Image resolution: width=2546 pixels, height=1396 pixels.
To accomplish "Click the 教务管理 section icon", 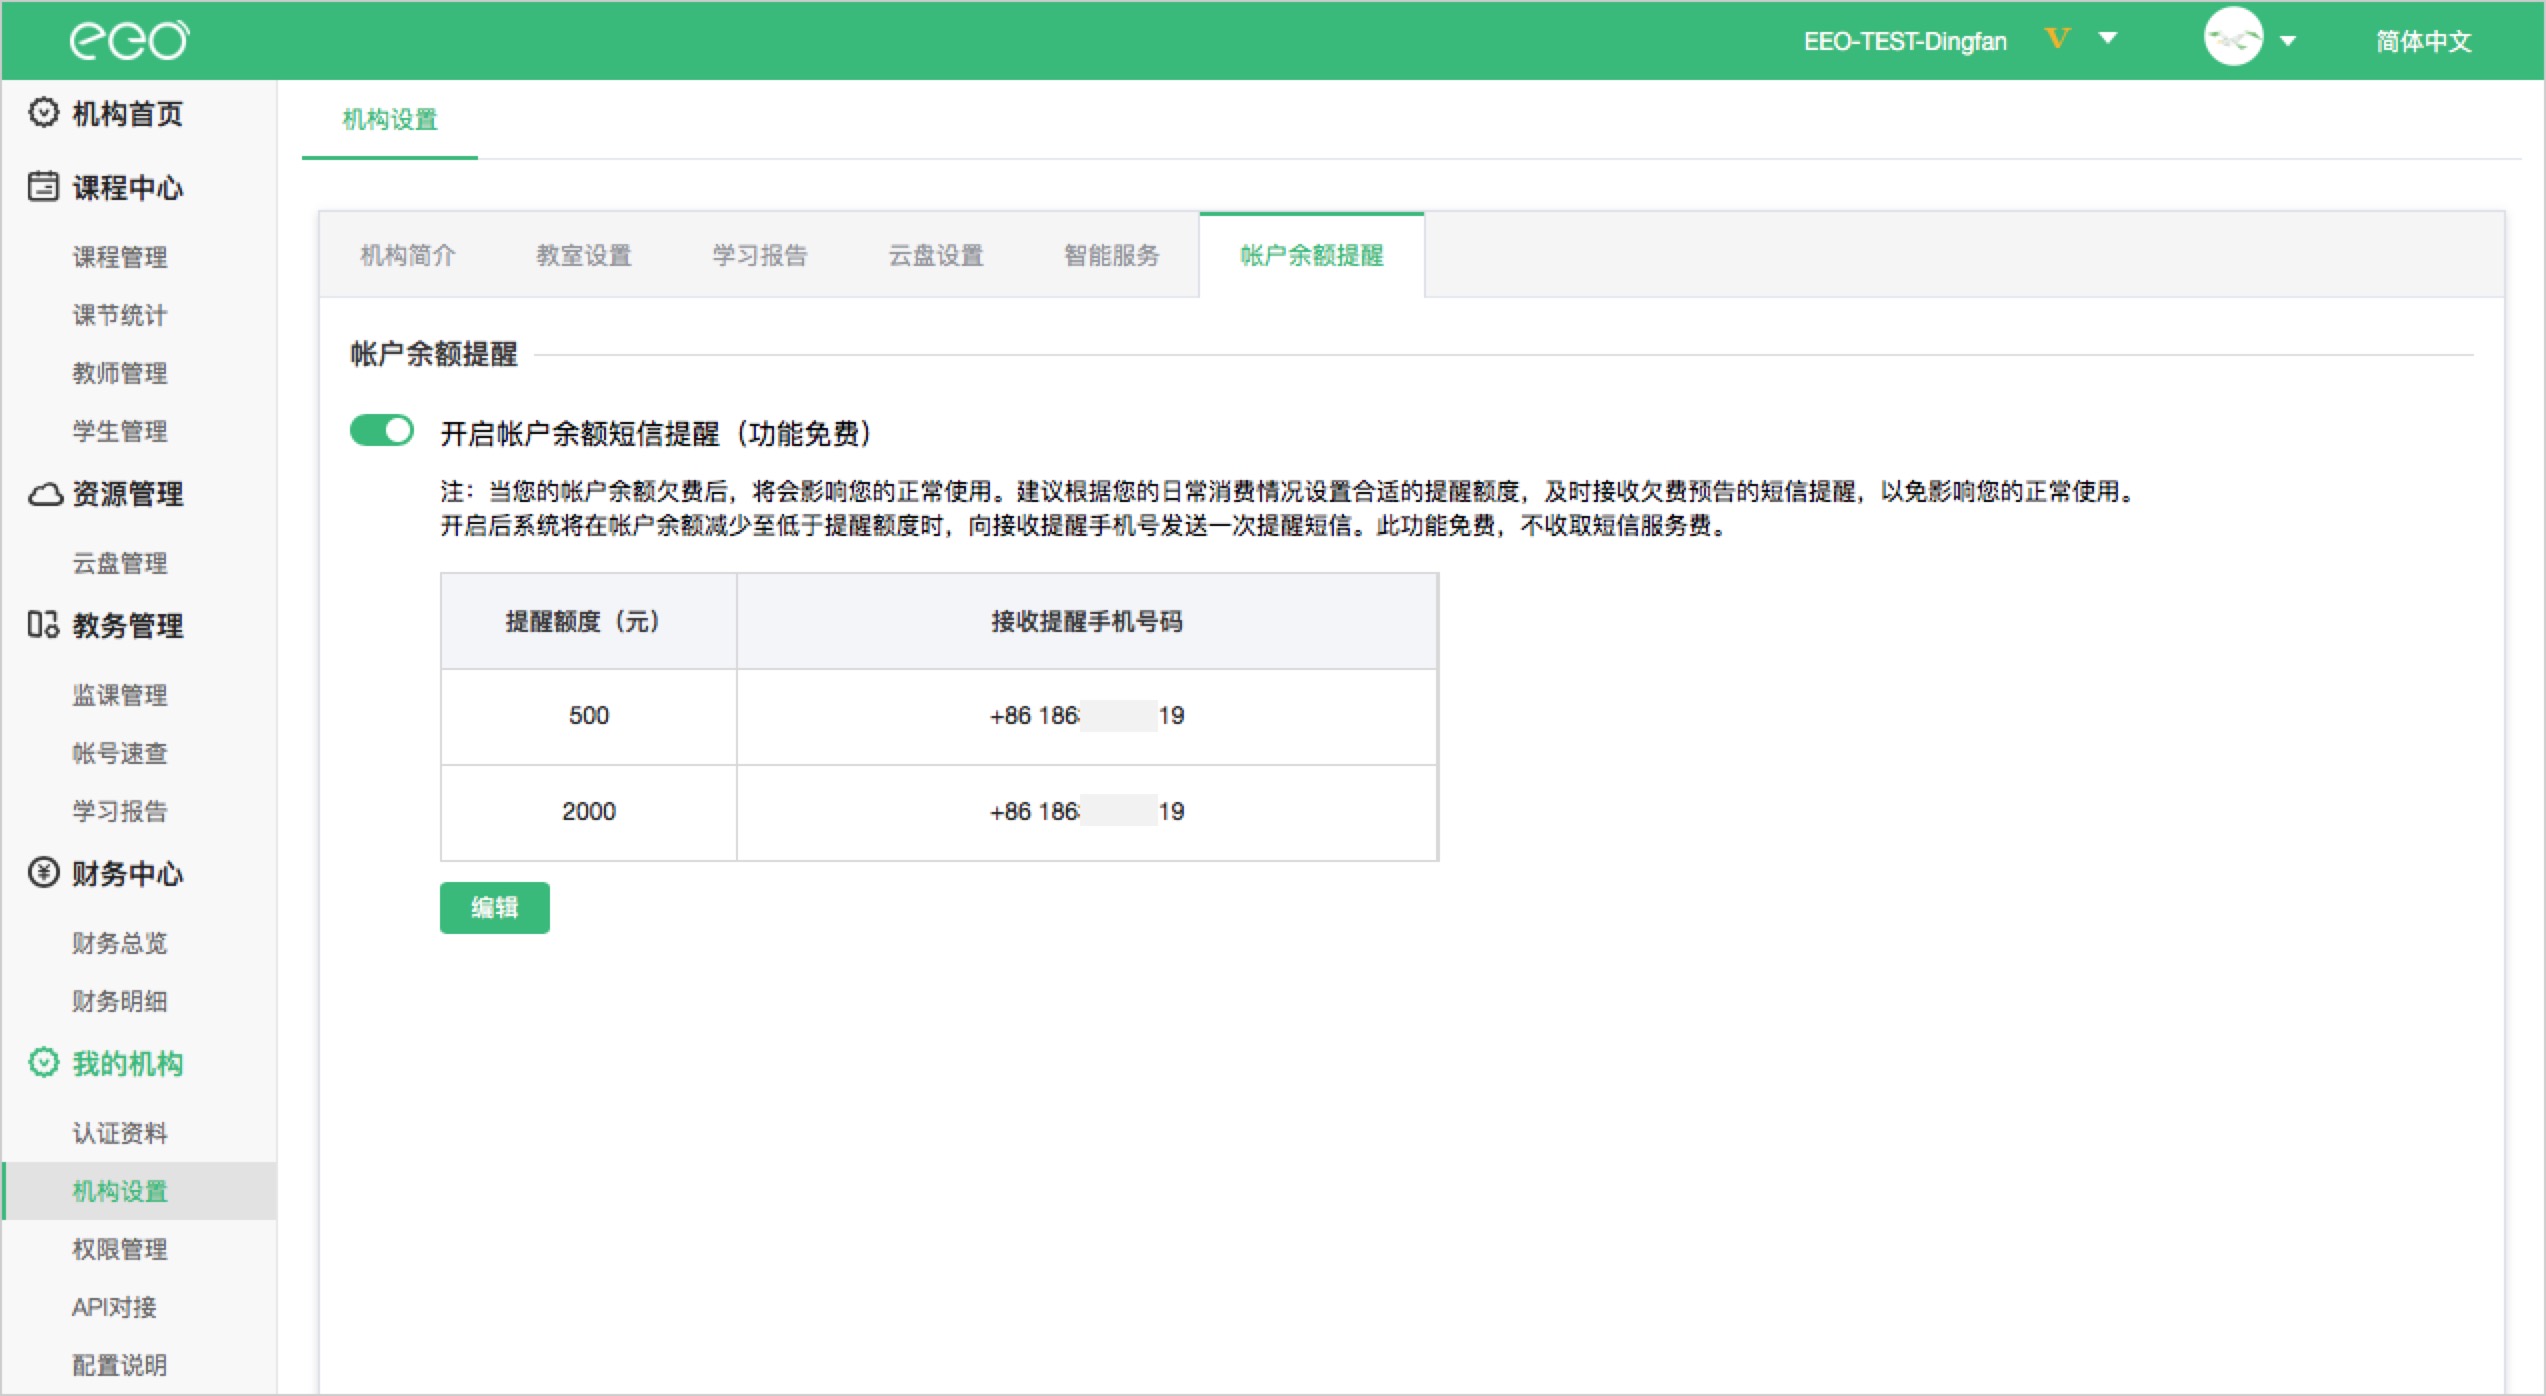I will point(43,625).
